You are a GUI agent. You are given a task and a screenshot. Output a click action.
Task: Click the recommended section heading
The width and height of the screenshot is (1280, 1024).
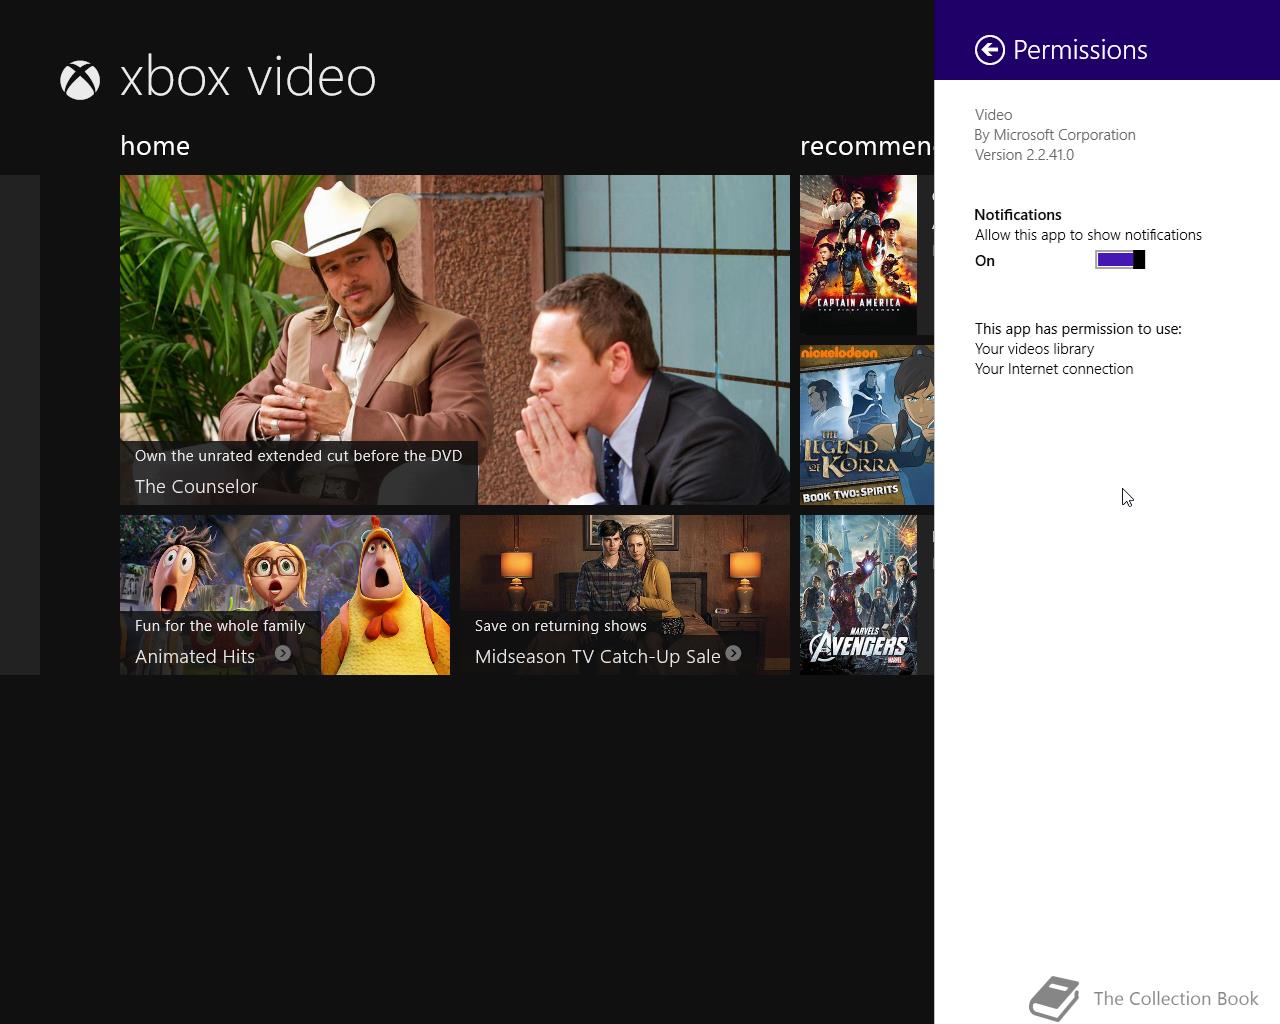tap(867, 146)
